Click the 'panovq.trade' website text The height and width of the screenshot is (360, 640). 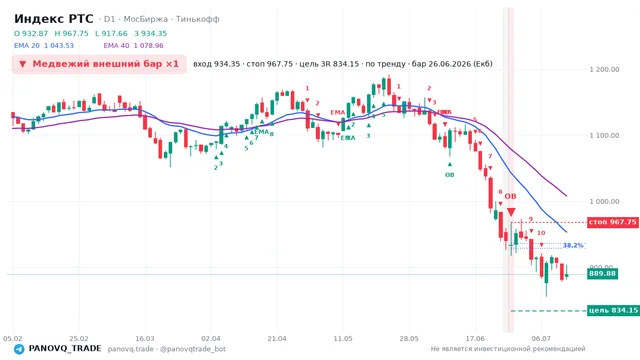pos(131,349)
